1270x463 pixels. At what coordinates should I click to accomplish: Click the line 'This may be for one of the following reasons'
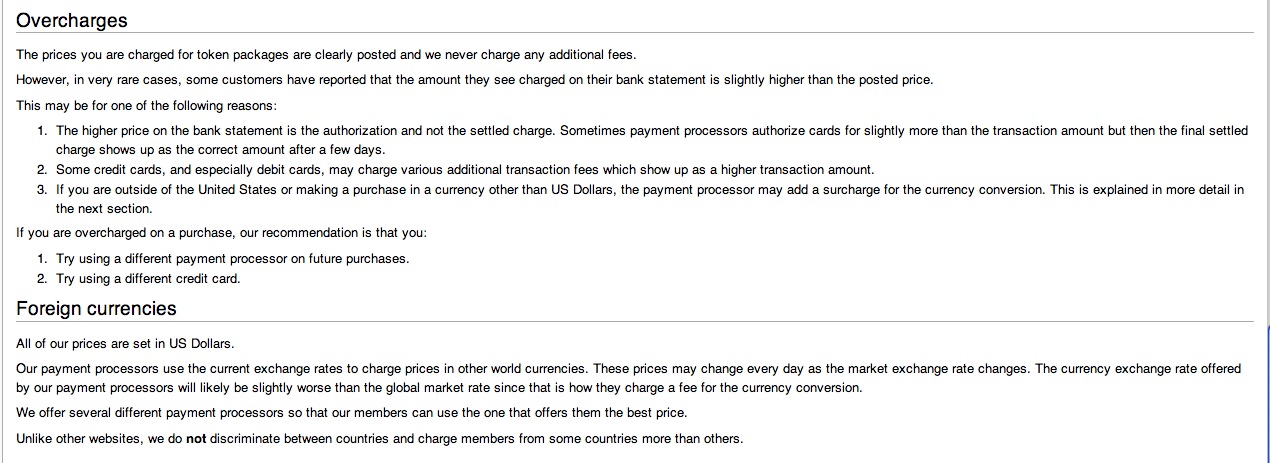(146, 105)
